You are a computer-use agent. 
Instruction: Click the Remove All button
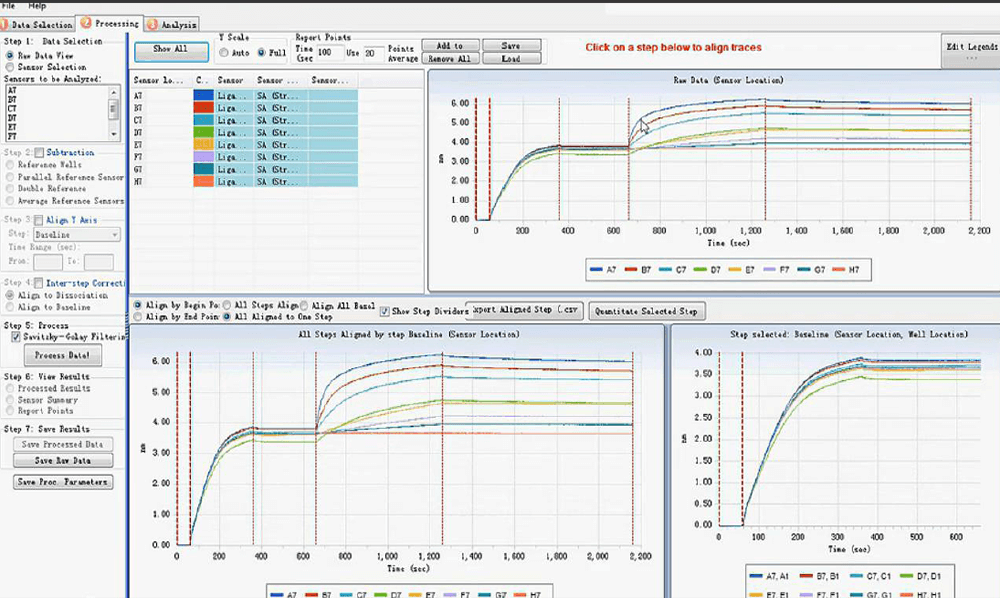click(450, 59)
